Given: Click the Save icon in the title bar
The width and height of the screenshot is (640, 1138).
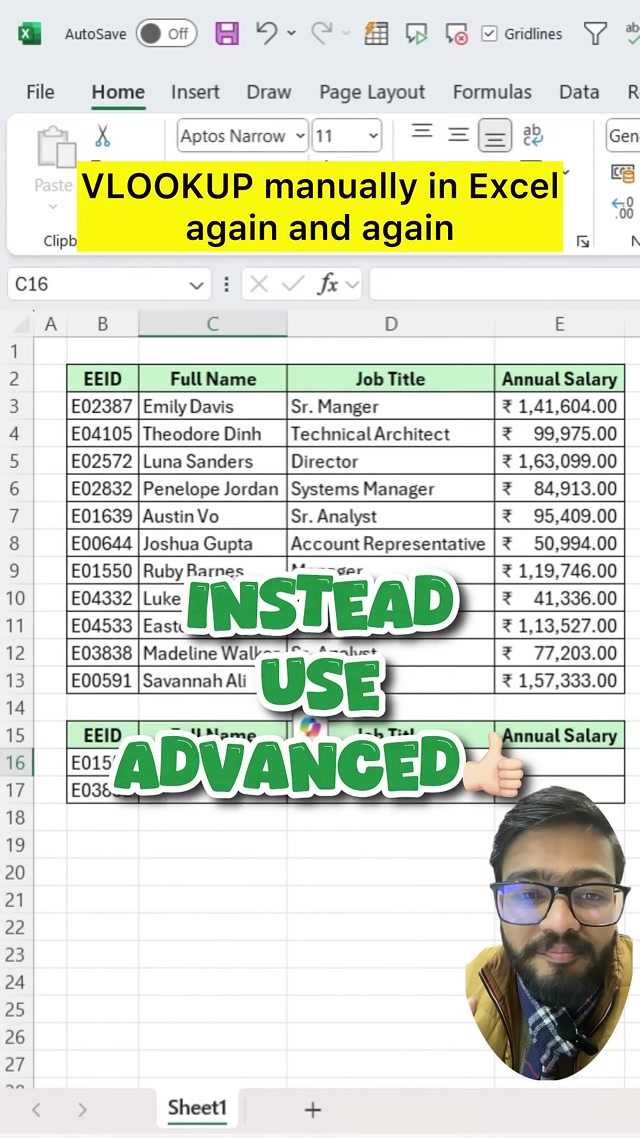Looking at the screenshot, I should tap(227, 34).
